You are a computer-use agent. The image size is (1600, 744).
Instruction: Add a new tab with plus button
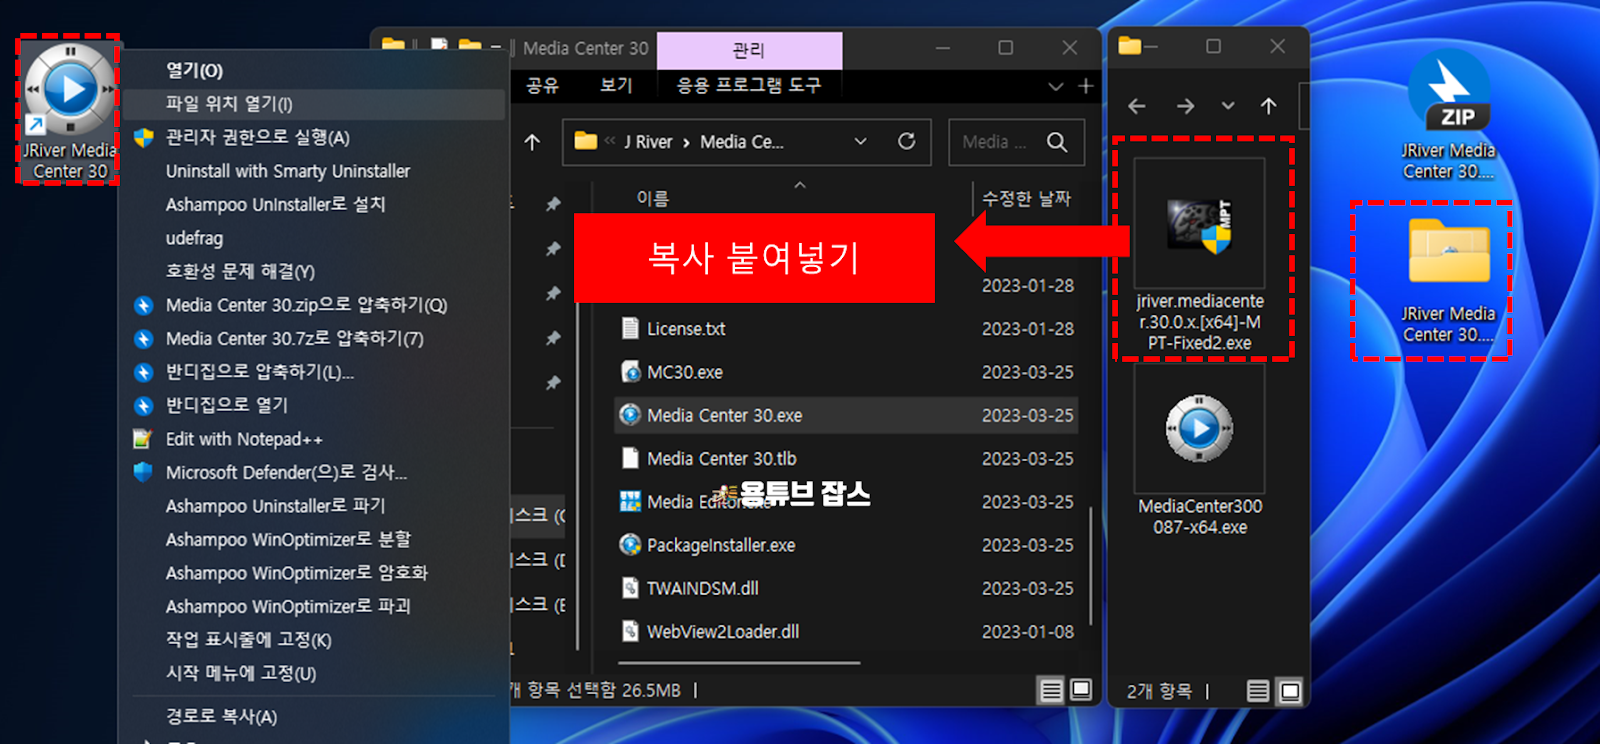(1086, 87)
